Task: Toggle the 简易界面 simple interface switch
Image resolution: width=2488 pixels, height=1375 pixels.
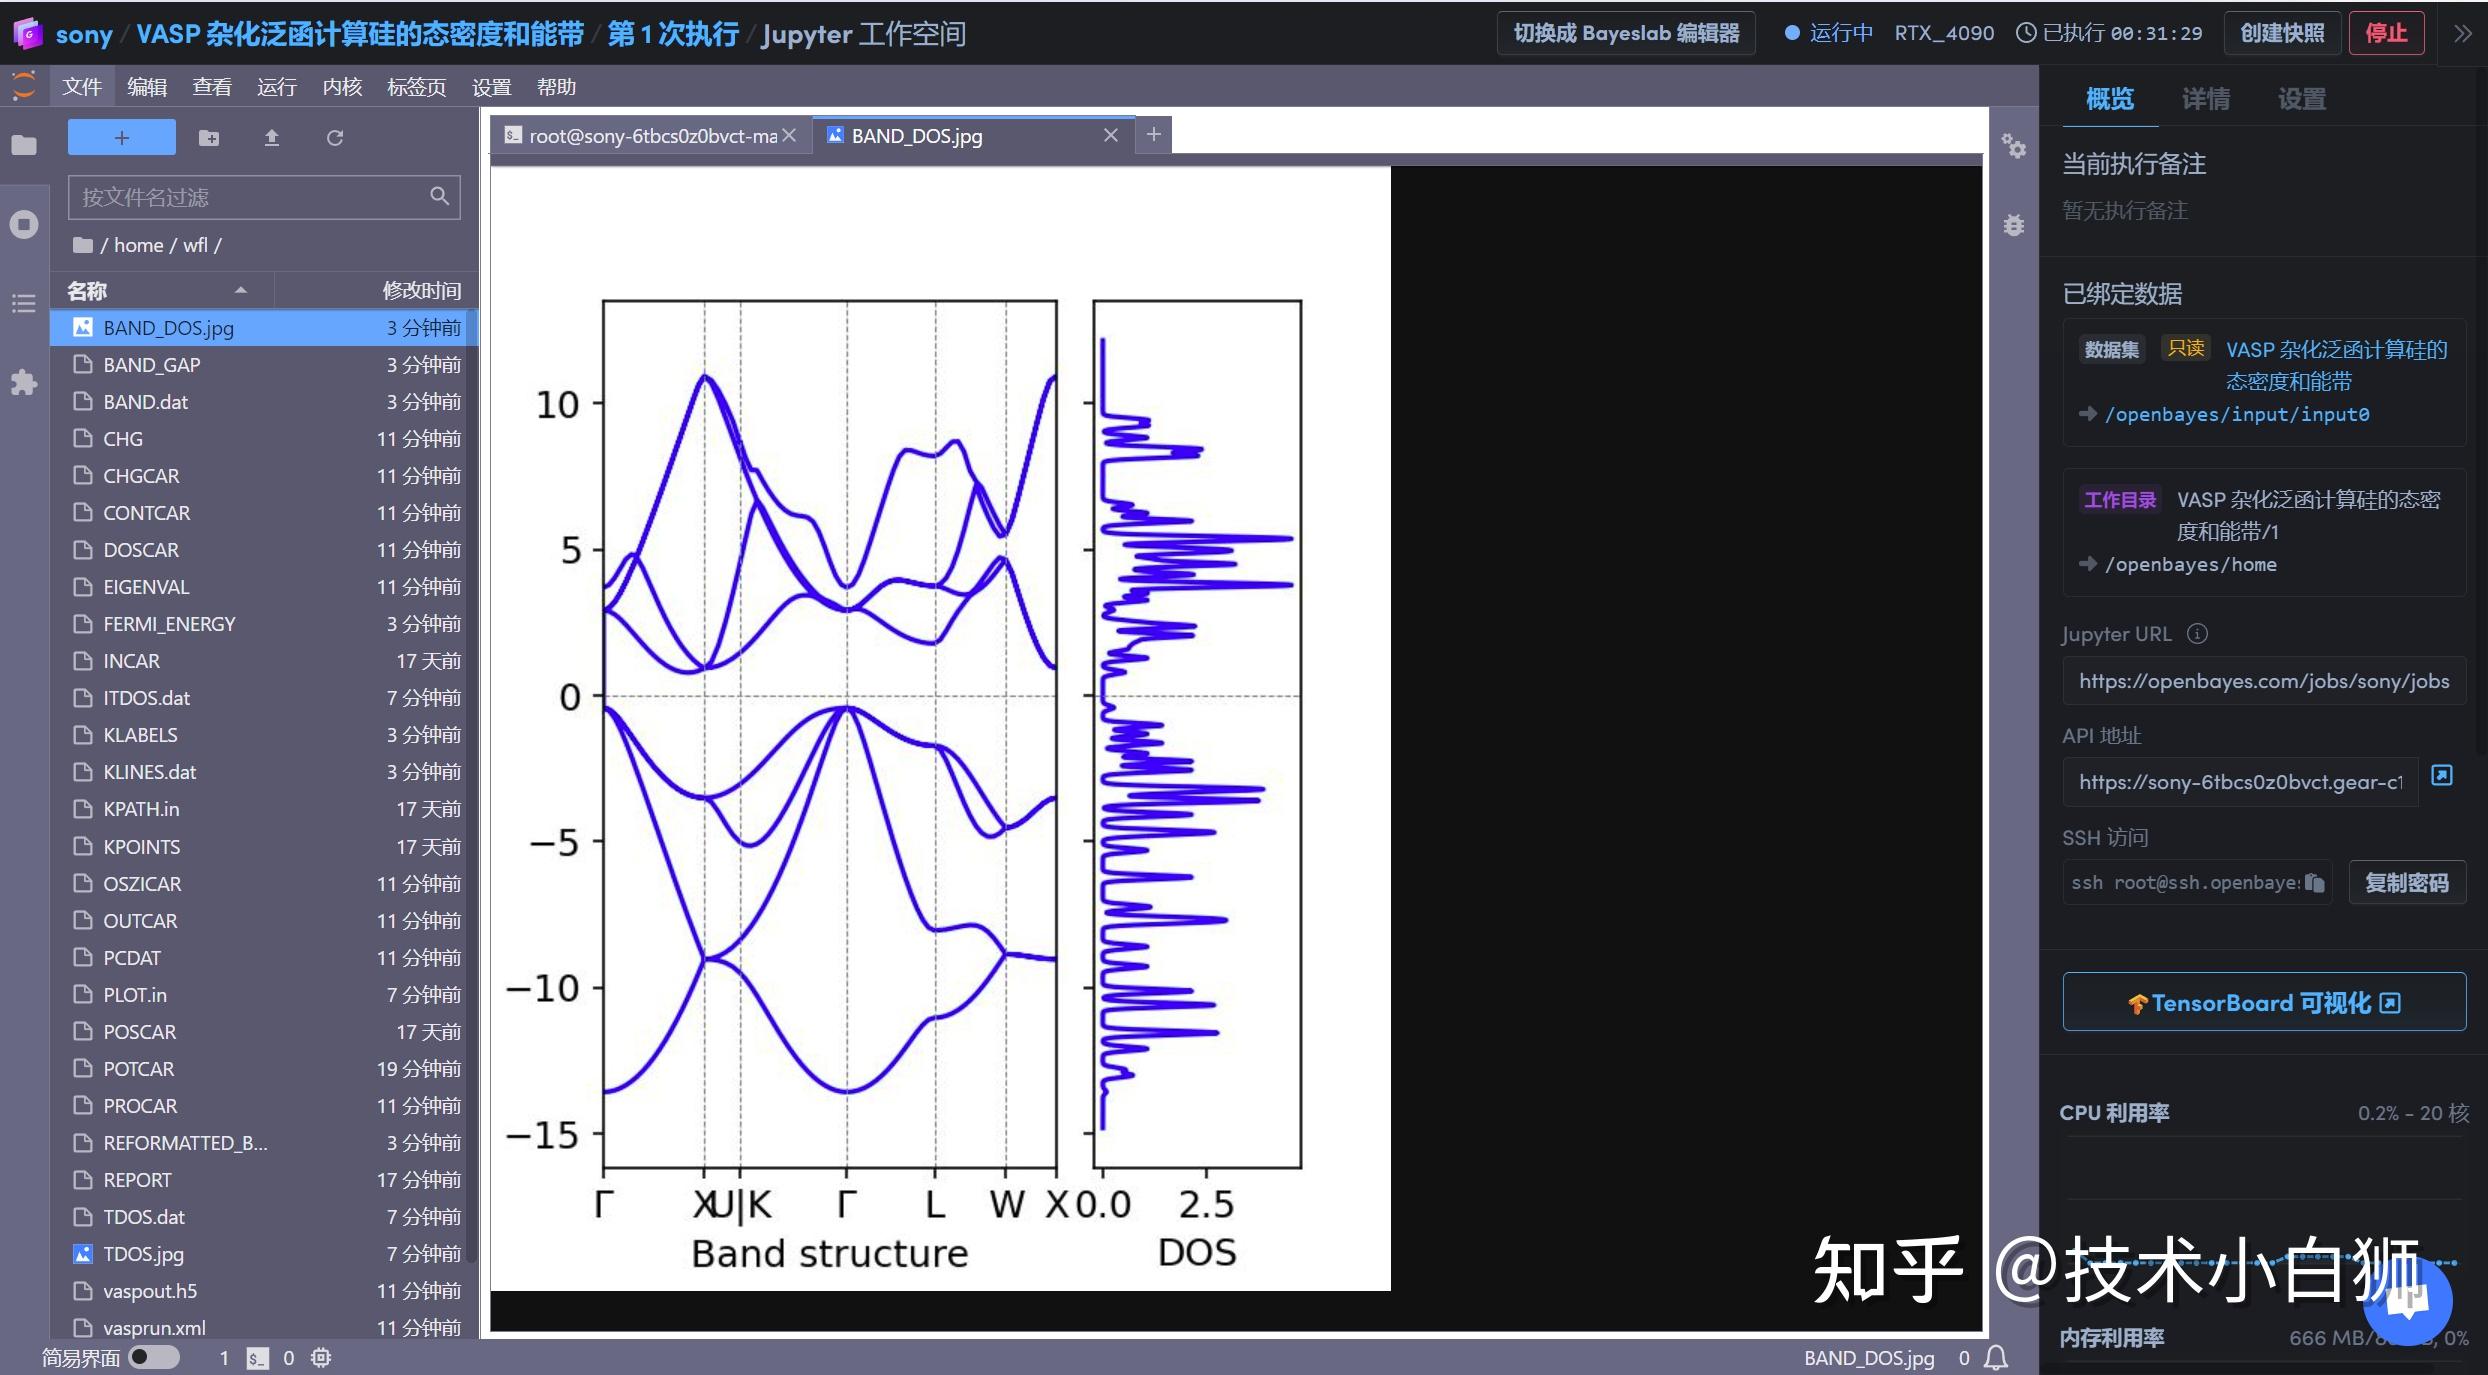Action: tap(153, 1357)
